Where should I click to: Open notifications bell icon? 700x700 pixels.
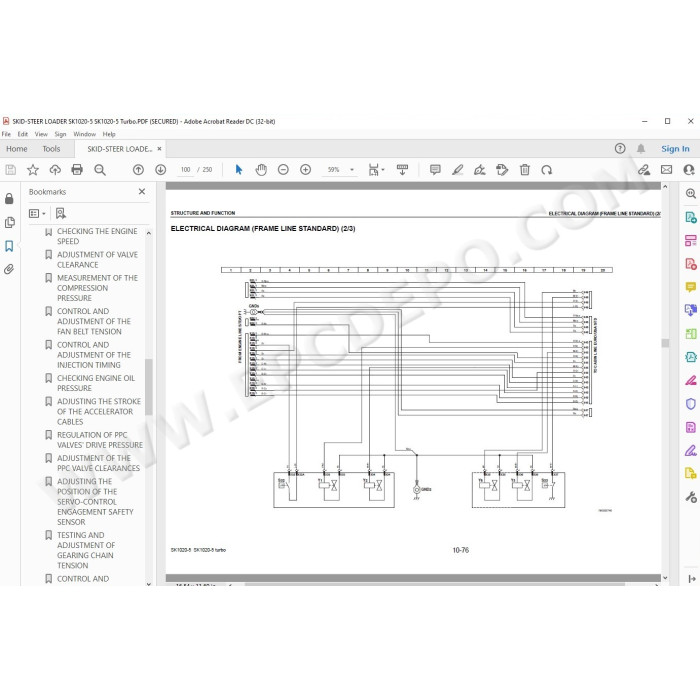[641, 149]
